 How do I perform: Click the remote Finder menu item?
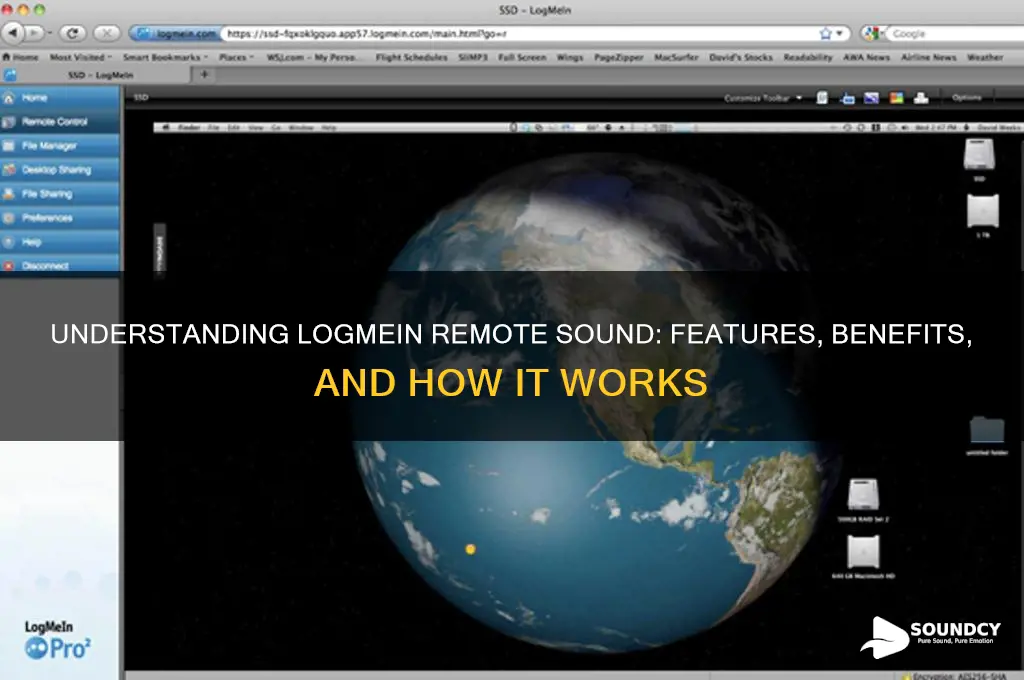click(x=189, y=127)
